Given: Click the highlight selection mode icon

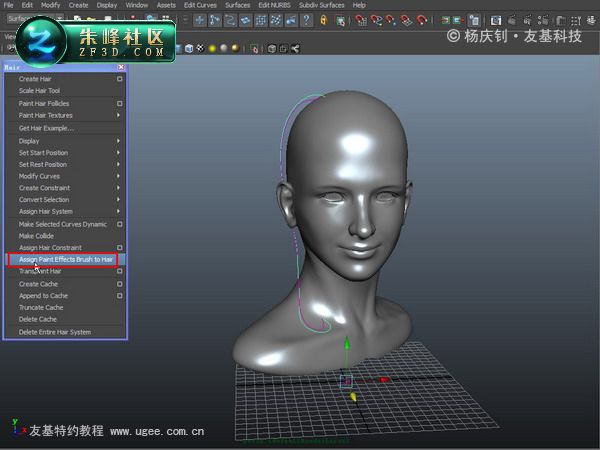Looking at the screenshot, I should pyautogui.click(x=340, y=20).
